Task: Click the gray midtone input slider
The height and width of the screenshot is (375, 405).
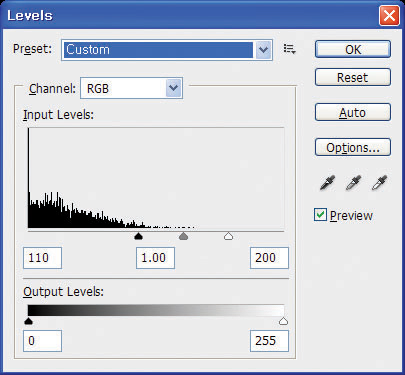Action: tap(183, 236)
